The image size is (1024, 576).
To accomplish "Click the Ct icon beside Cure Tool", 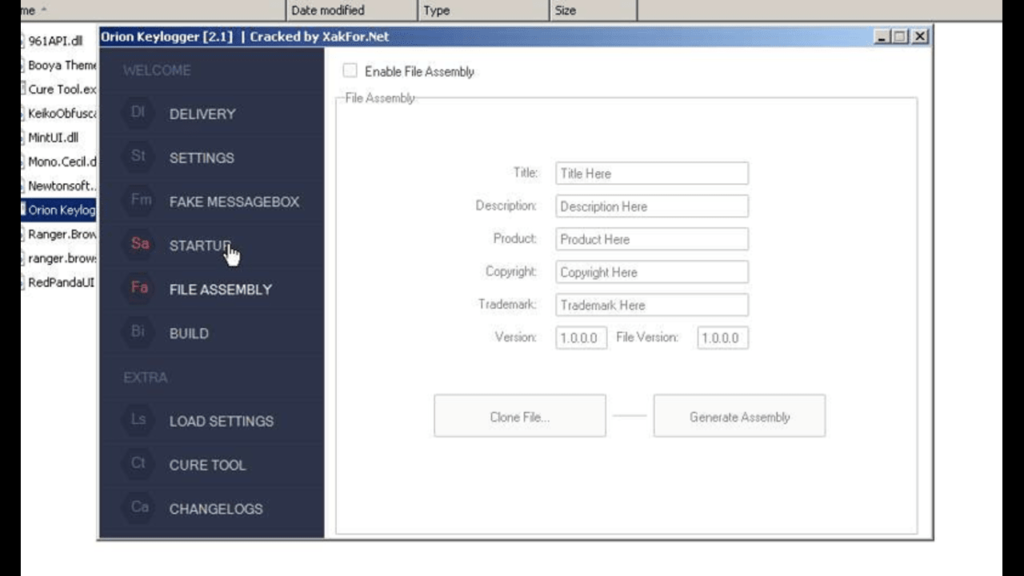I will [x=138, y=463].
